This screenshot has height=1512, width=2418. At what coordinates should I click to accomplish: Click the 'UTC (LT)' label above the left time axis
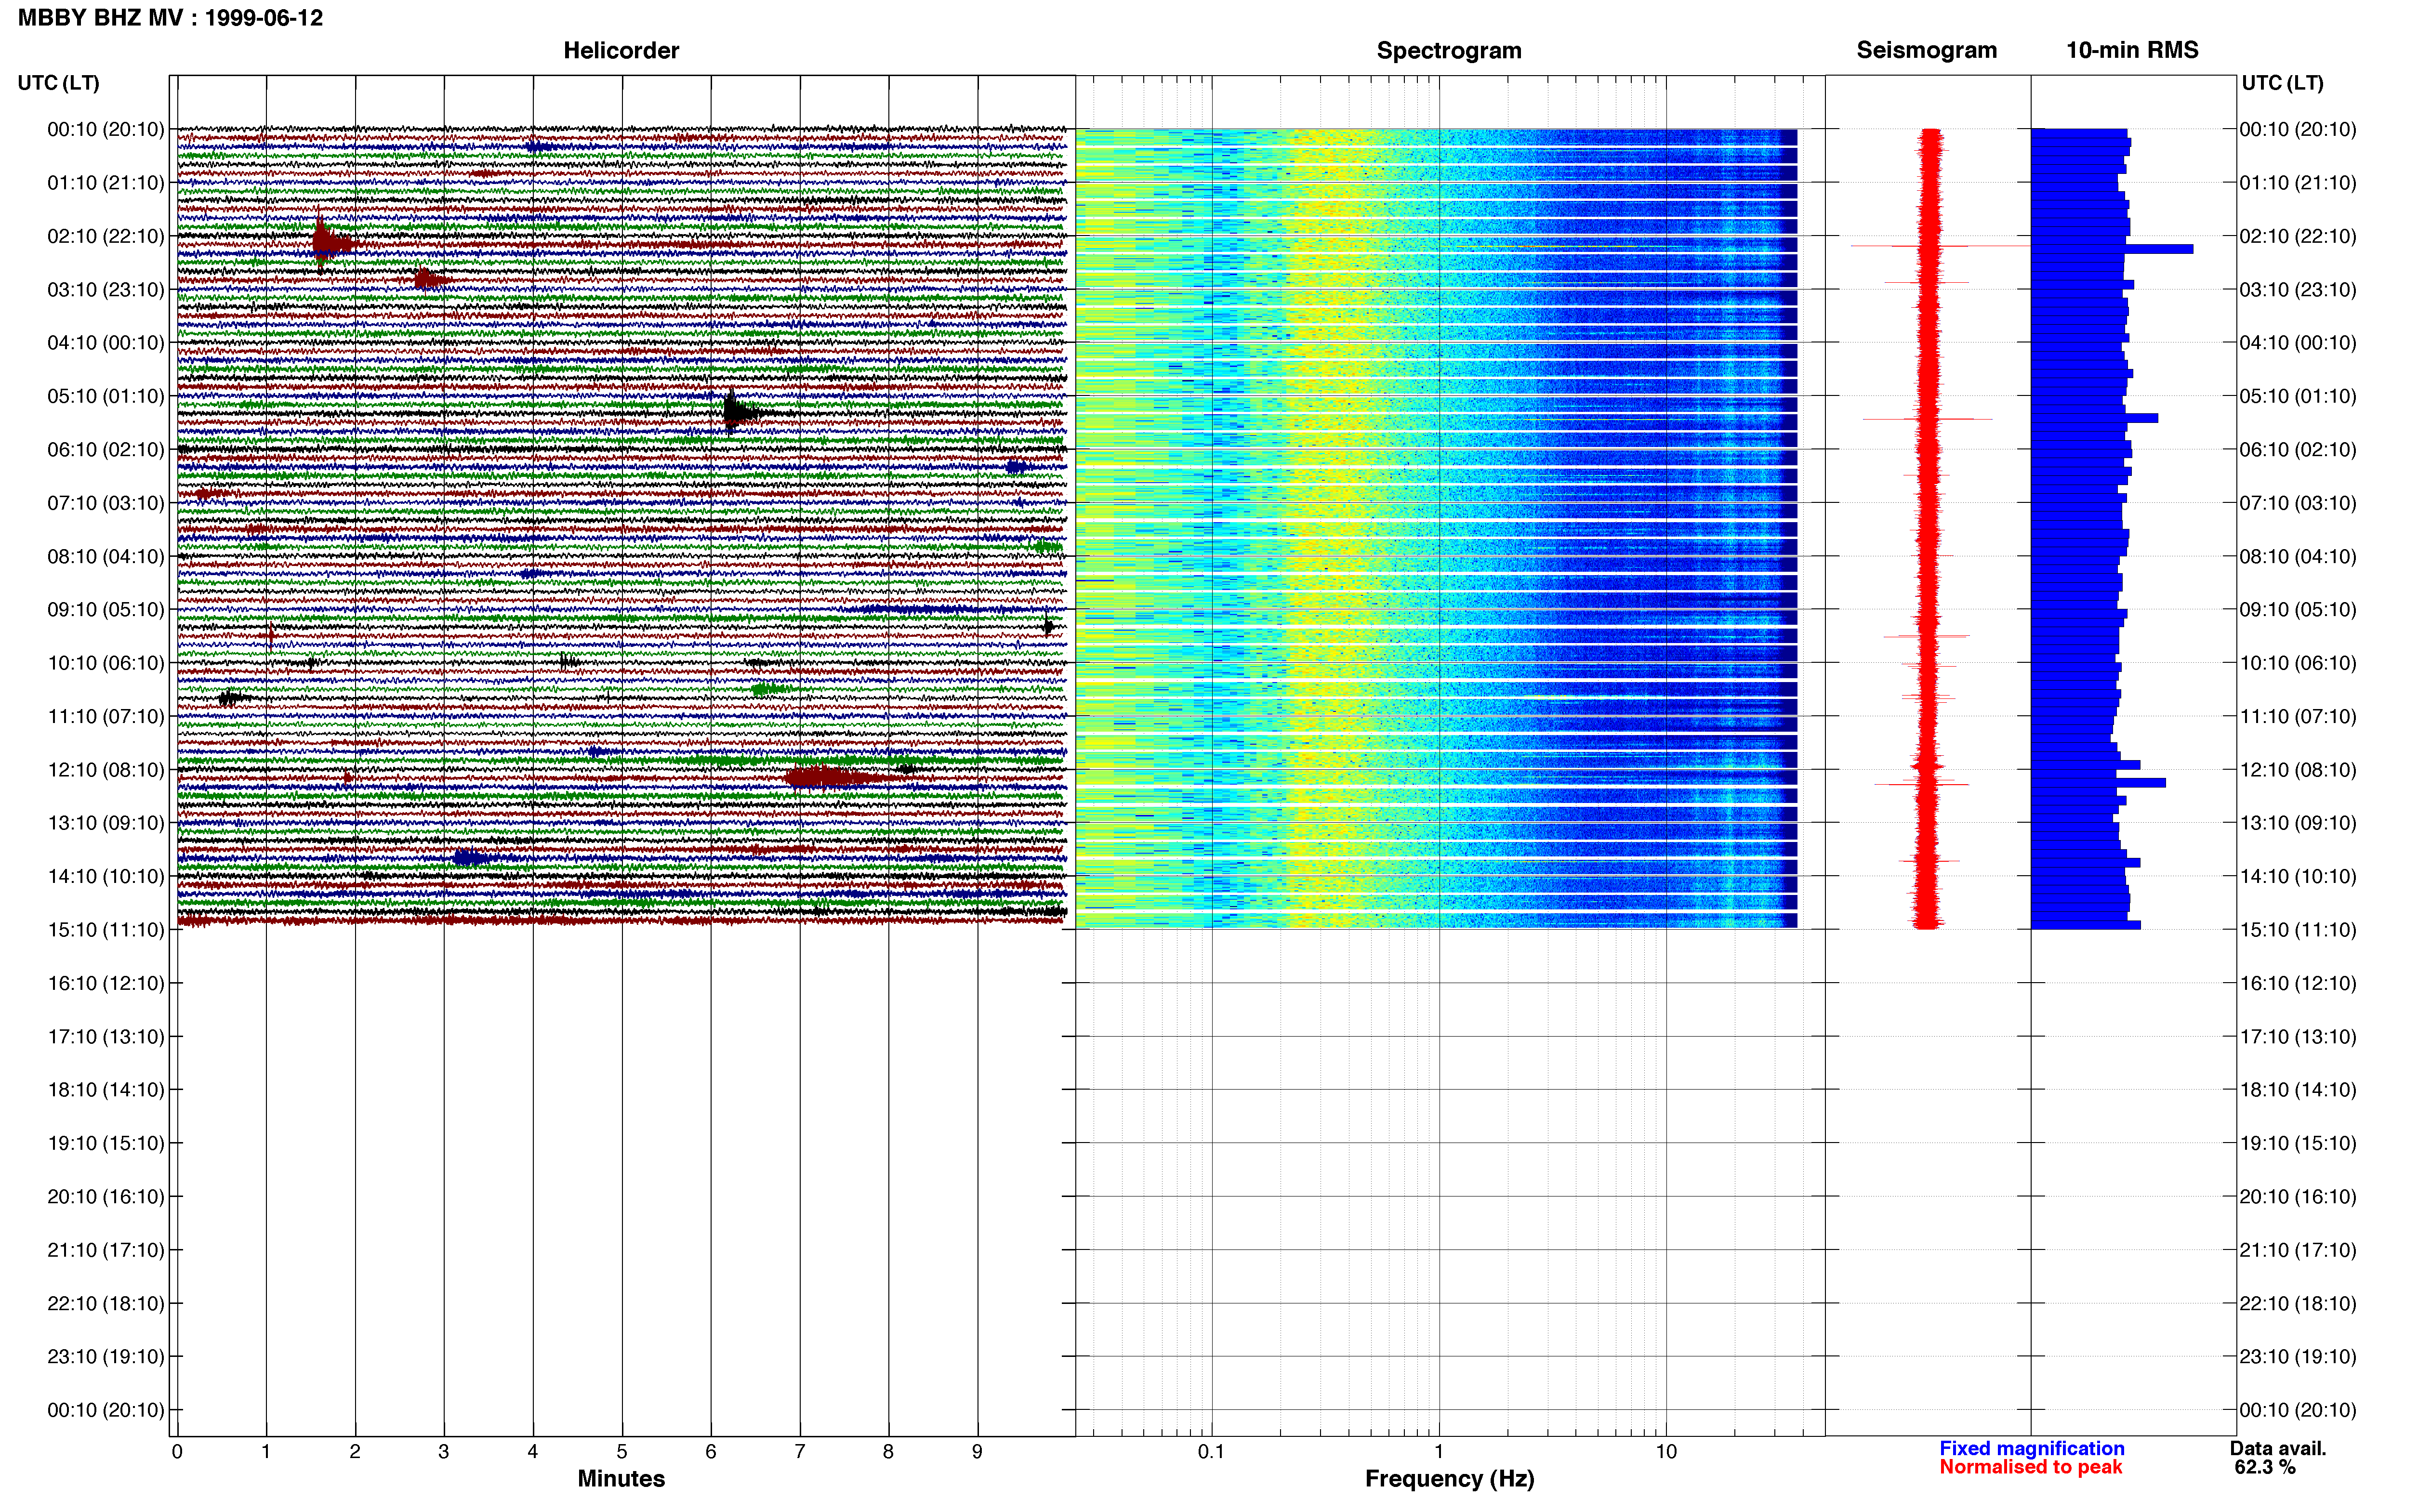click(58, 83)
